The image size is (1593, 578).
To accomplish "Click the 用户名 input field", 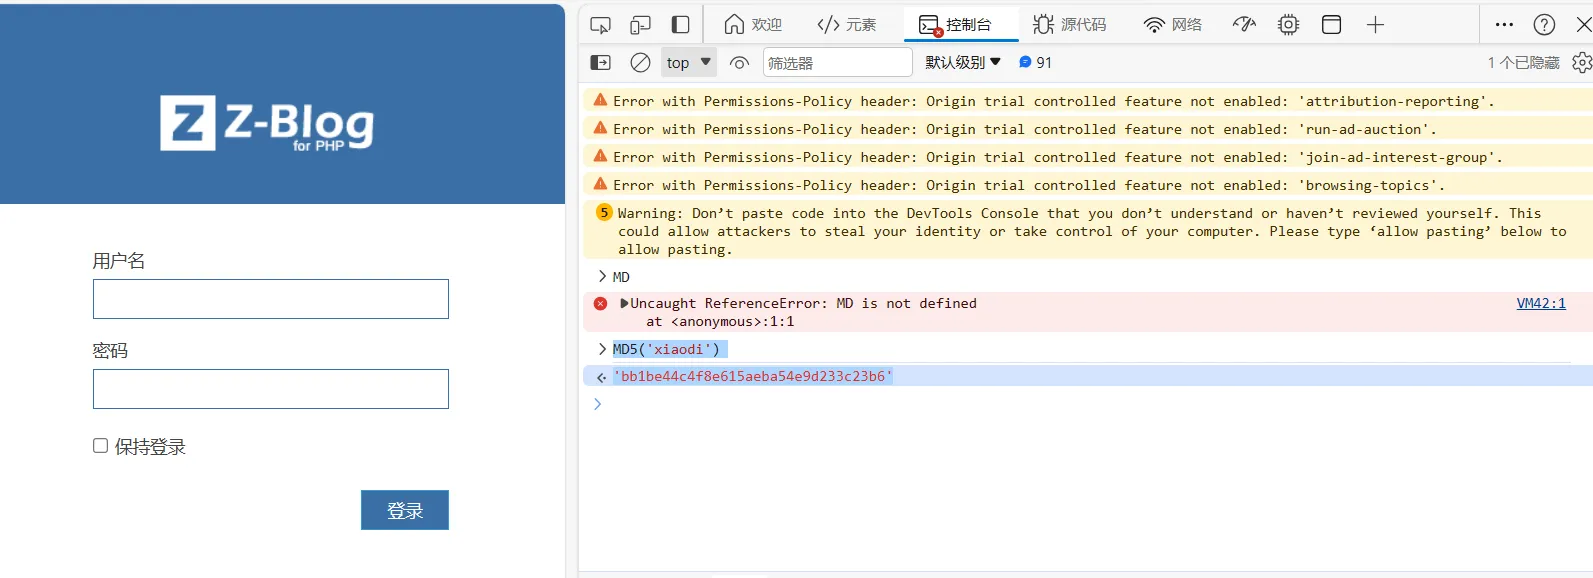I will [271, 299].
